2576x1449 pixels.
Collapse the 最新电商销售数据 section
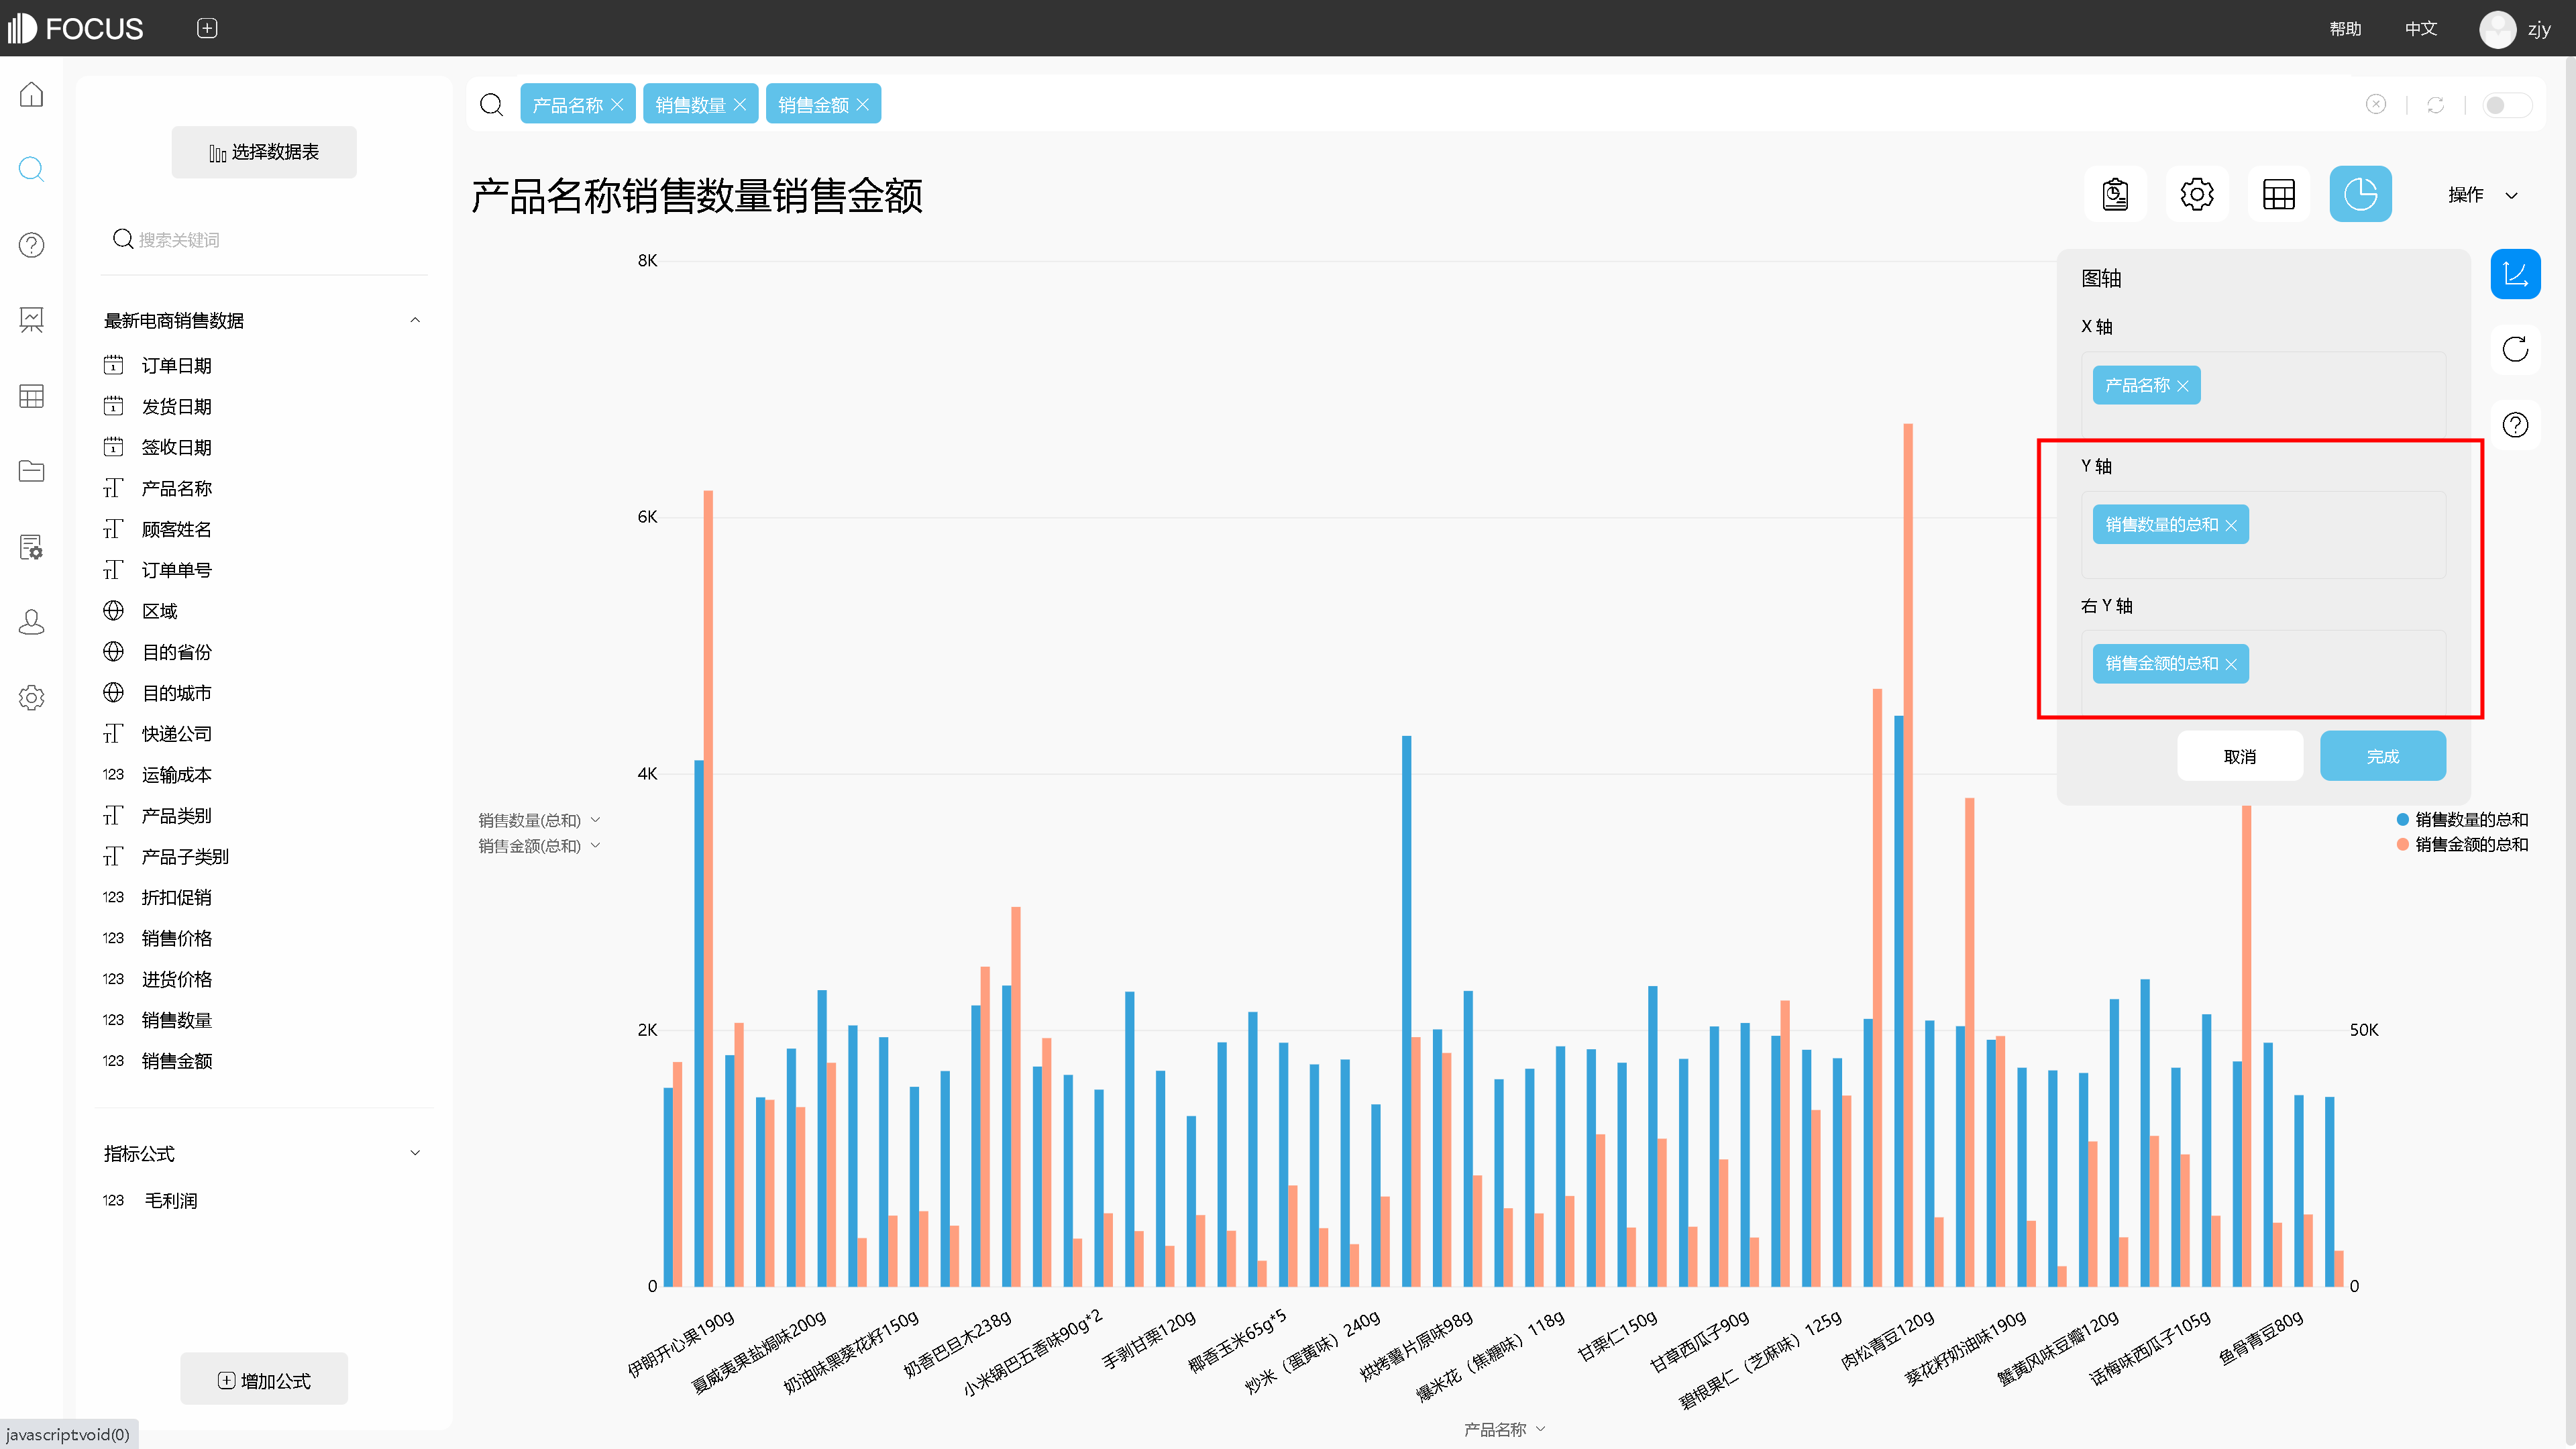tap(415, 320)
